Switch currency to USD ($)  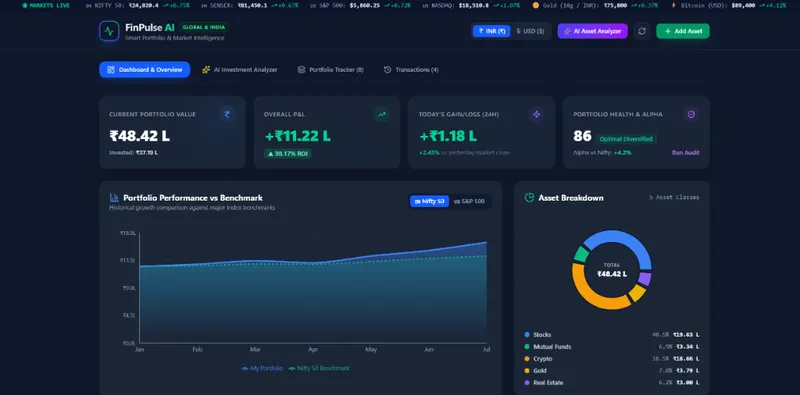(531, 31)
